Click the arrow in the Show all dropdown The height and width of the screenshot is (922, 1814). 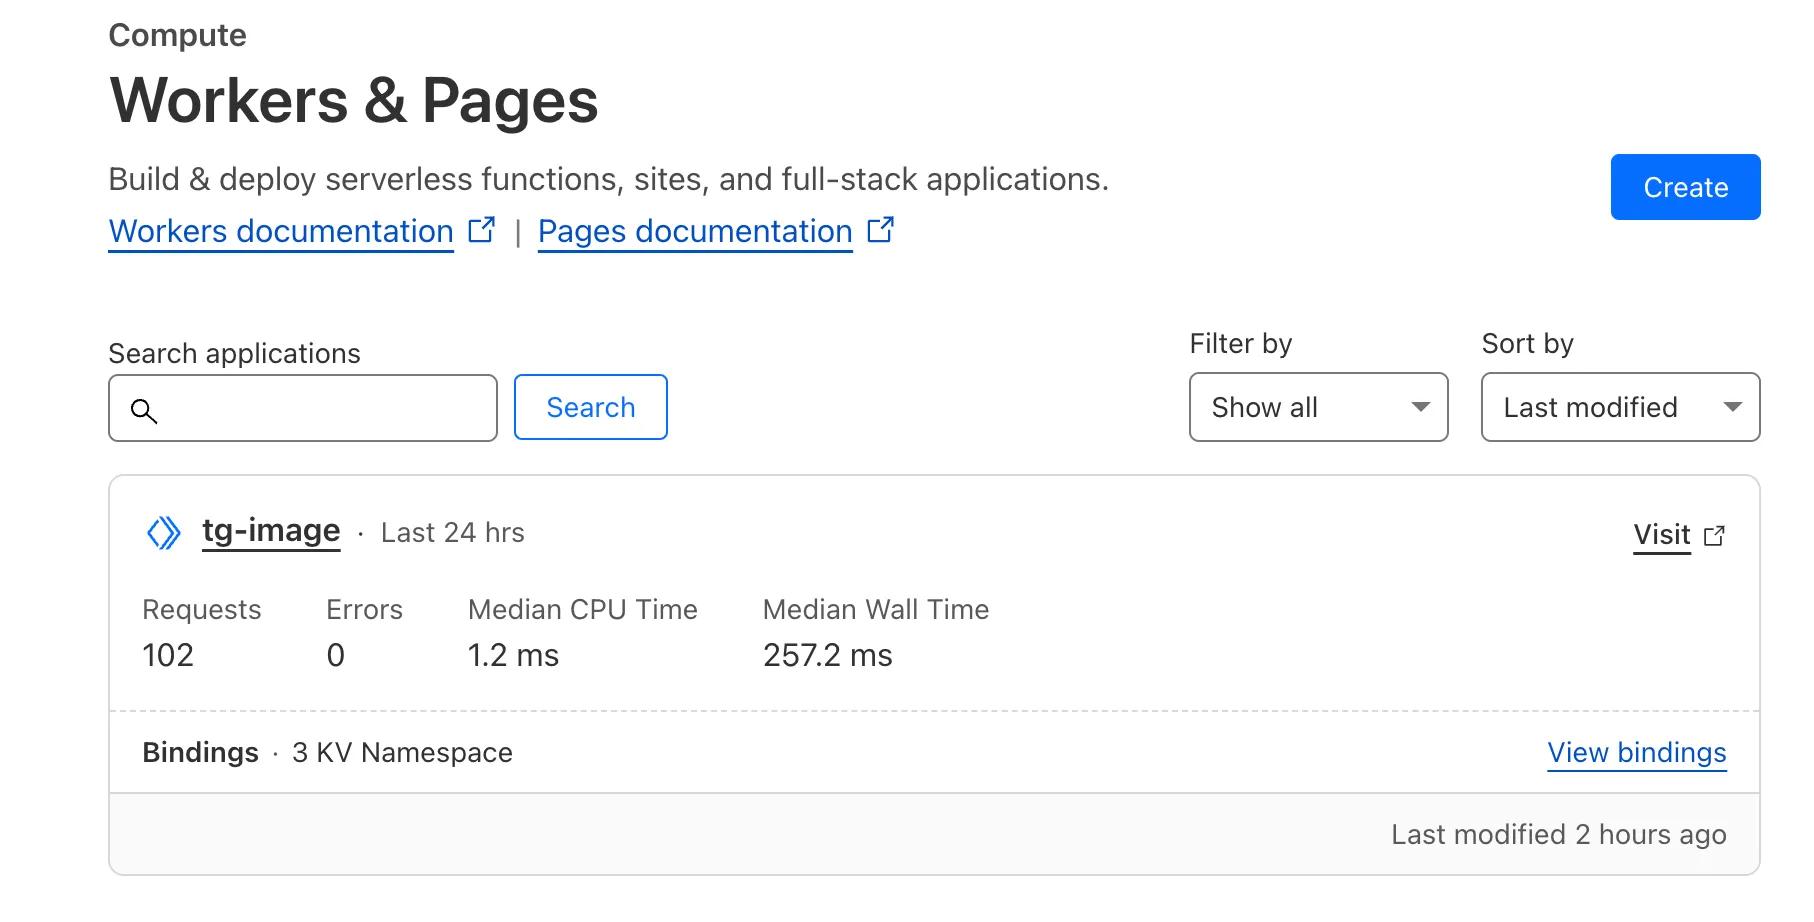[x=1420, y=407]
